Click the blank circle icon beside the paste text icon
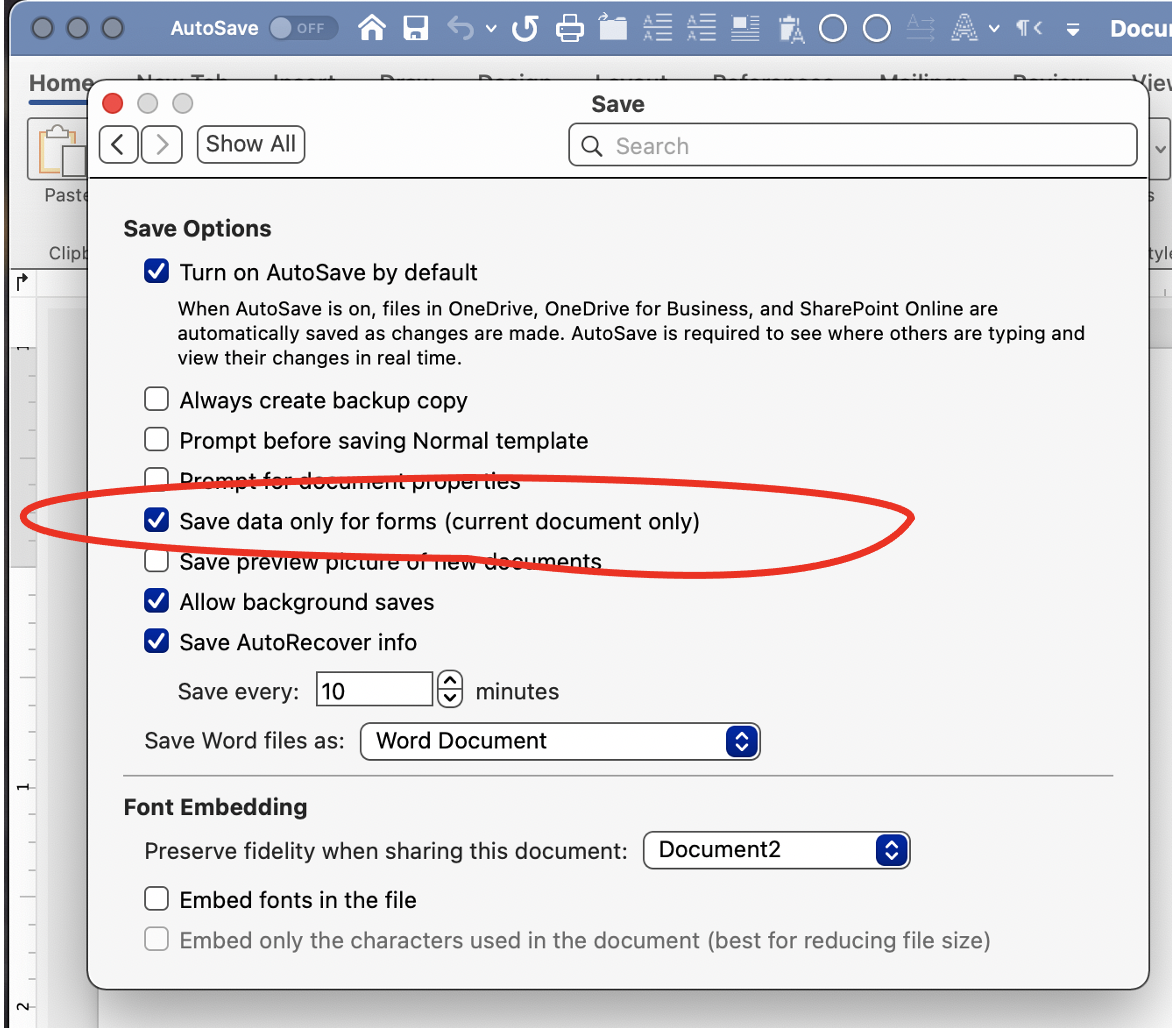The width and height of the screenshot is (1172, 1032). click(x=833, y=28)
